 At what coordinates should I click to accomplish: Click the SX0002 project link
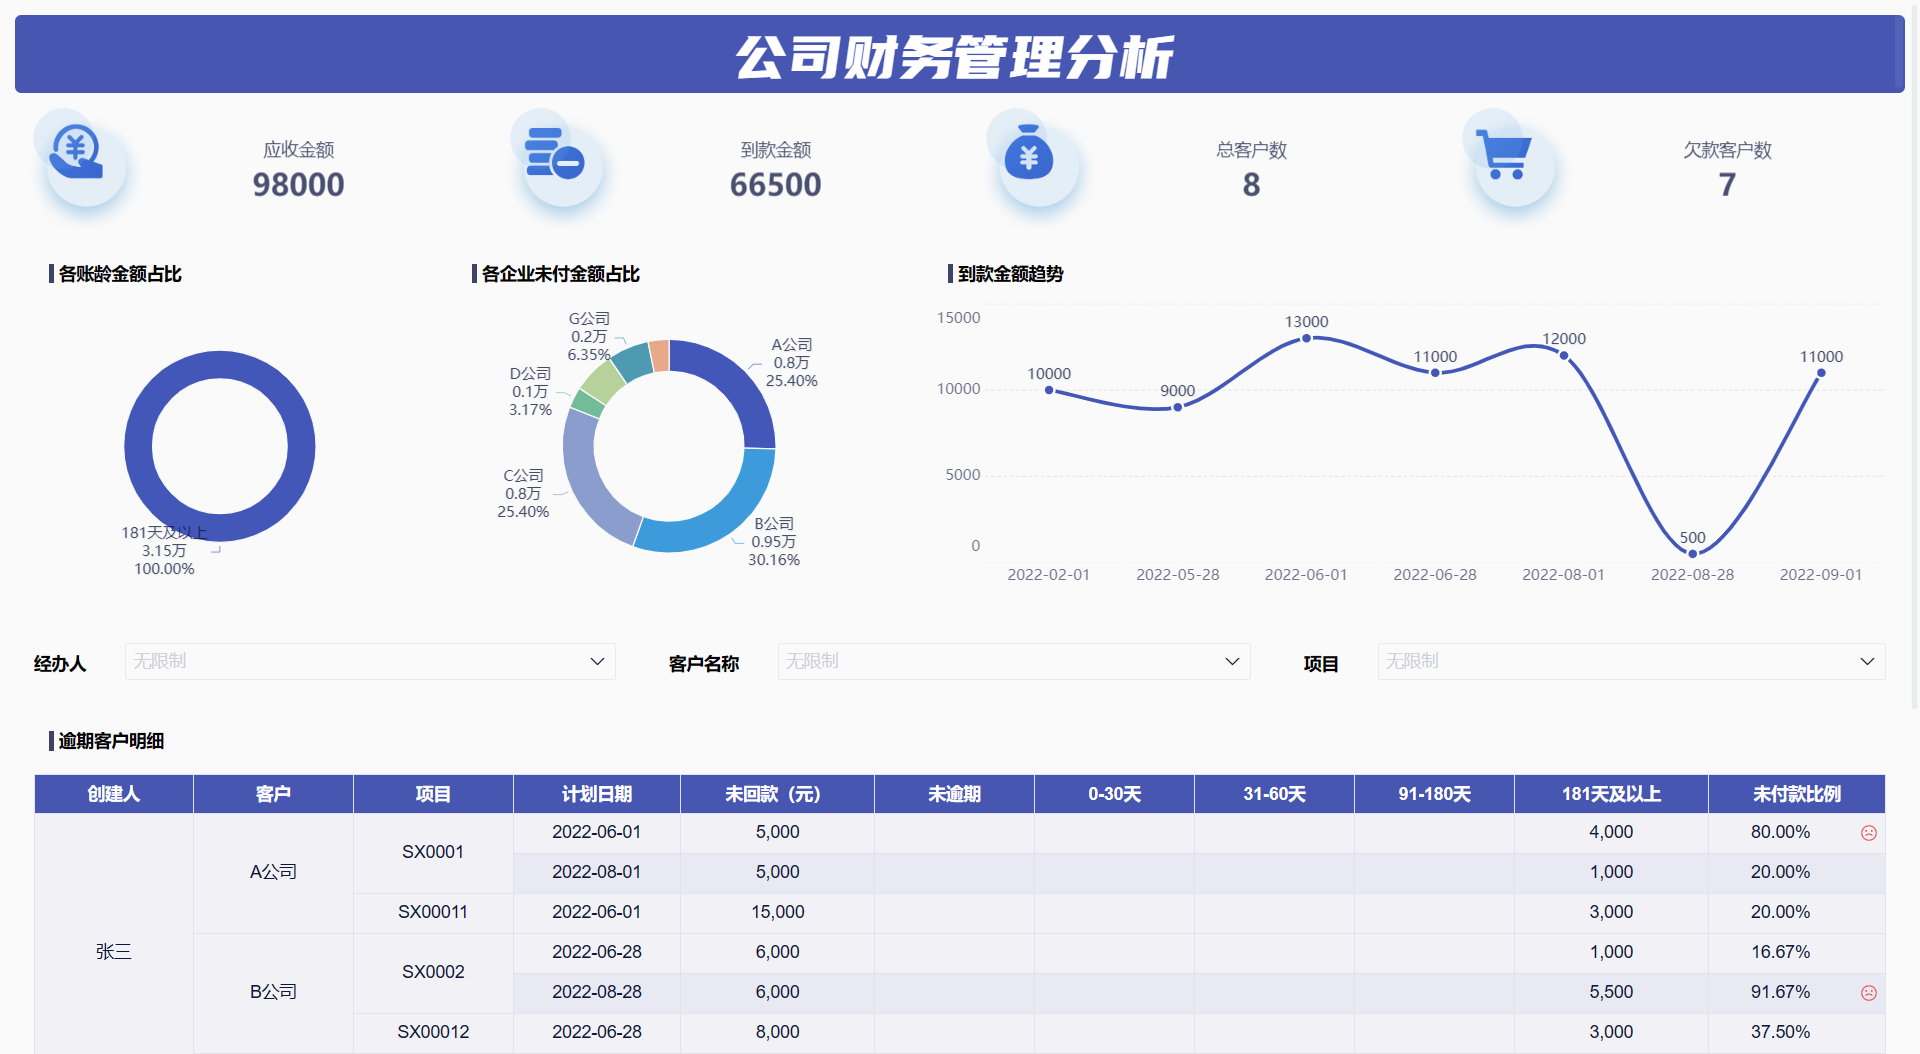(432, 971)
